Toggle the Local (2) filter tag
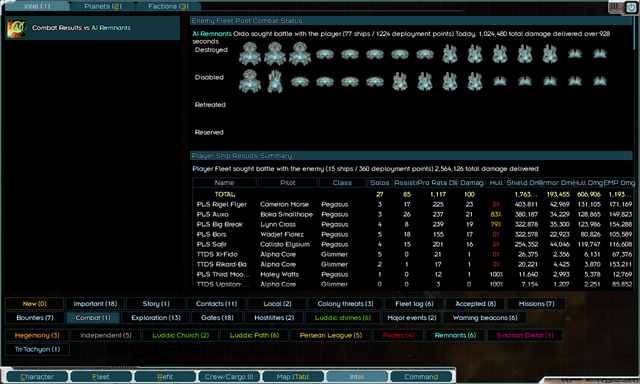The height and width of the screenshot is (384, 640). (277, 304)
